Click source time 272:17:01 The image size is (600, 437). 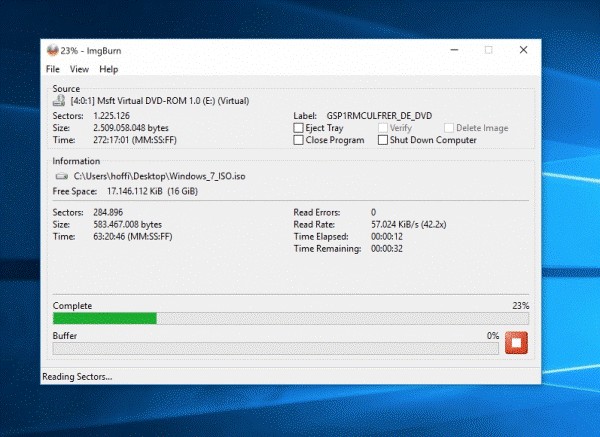135,140
